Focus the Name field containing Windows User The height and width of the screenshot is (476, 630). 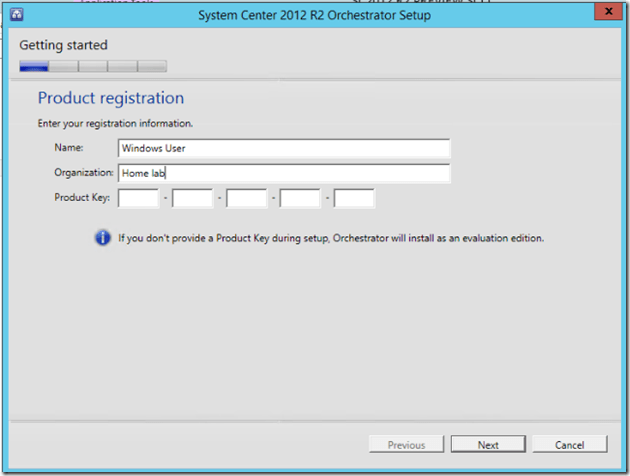click(x=283, y=148)
